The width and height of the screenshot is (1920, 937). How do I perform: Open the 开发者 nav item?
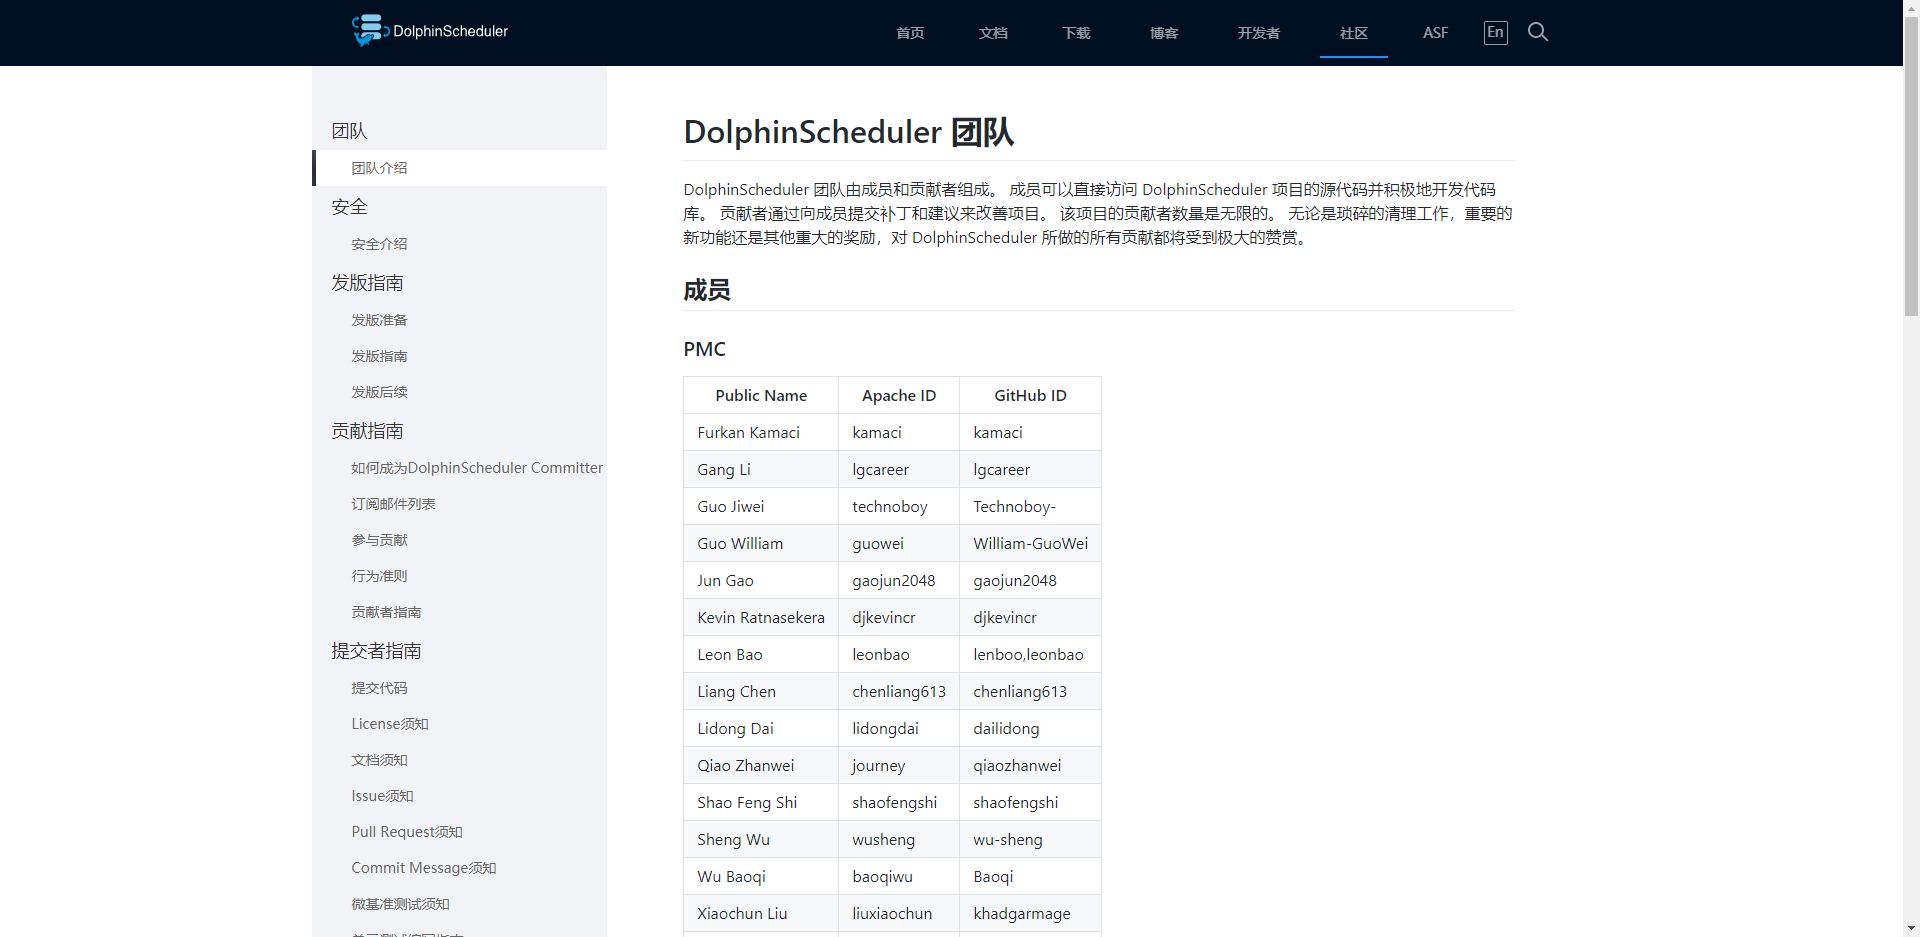click(1259, 33)
